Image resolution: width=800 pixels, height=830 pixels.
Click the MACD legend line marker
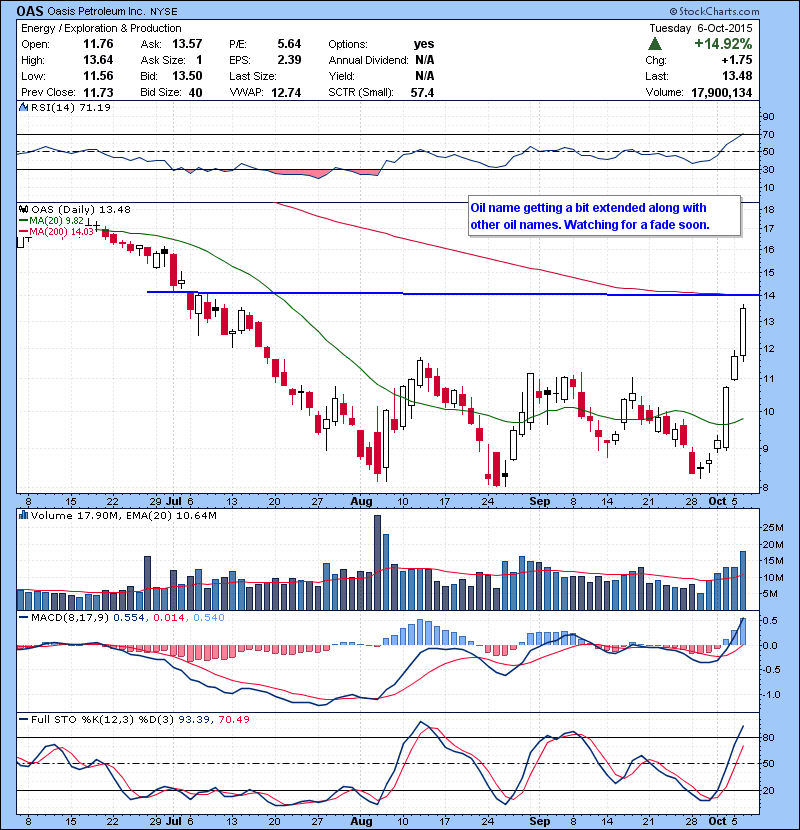[x=23, y=617]
